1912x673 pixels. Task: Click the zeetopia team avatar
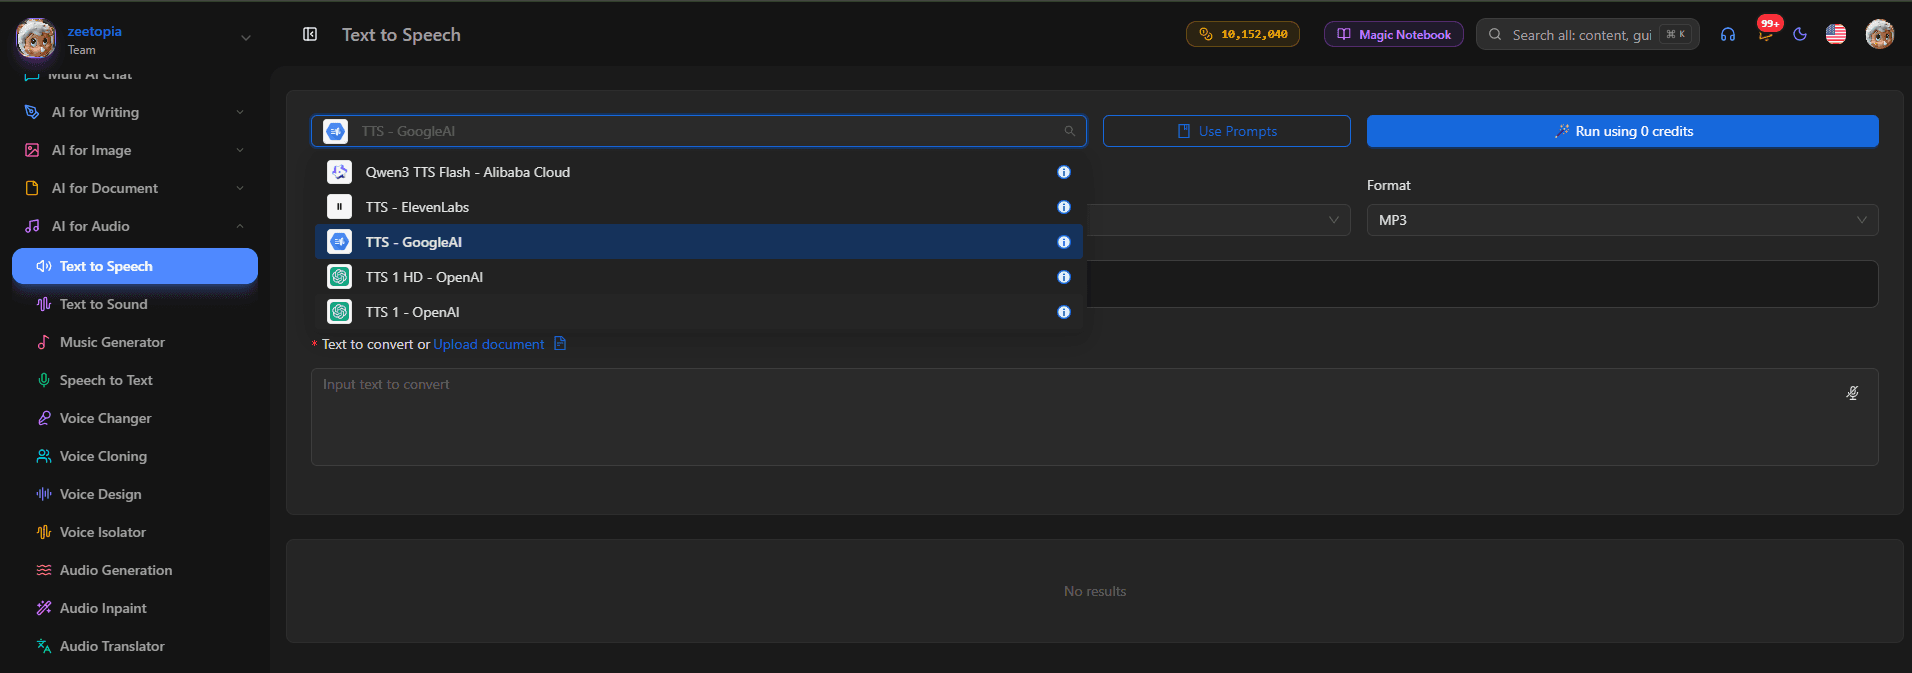(x=36, y=38)
